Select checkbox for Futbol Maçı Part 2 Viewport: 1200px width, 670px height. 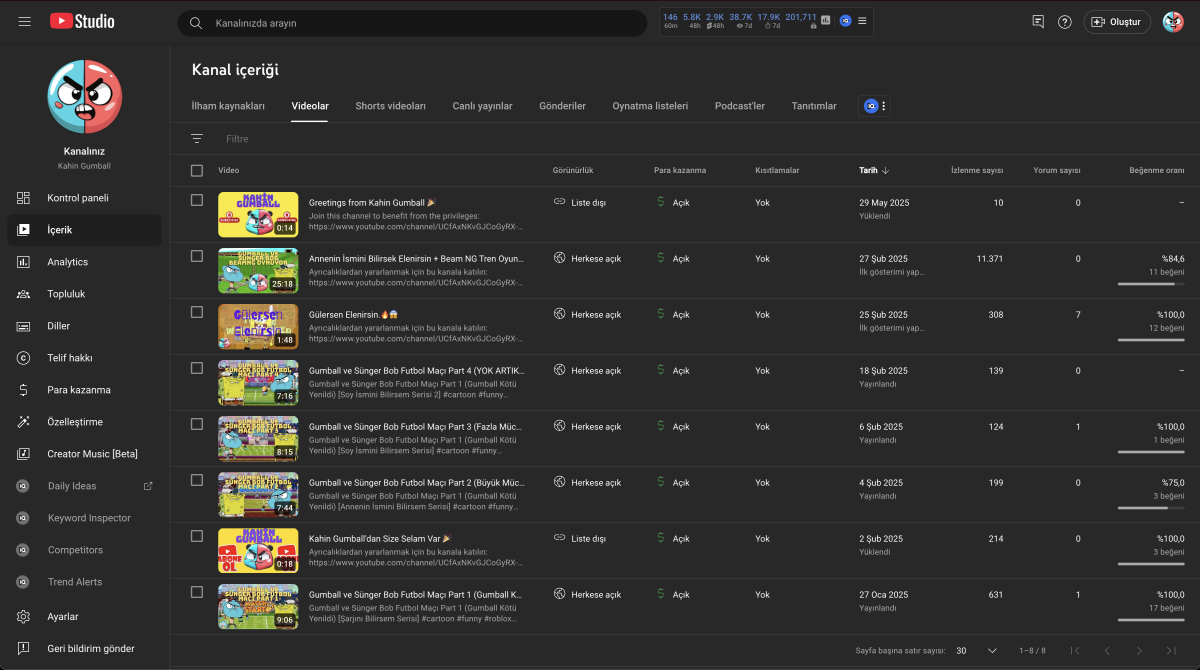coord(197,480)
